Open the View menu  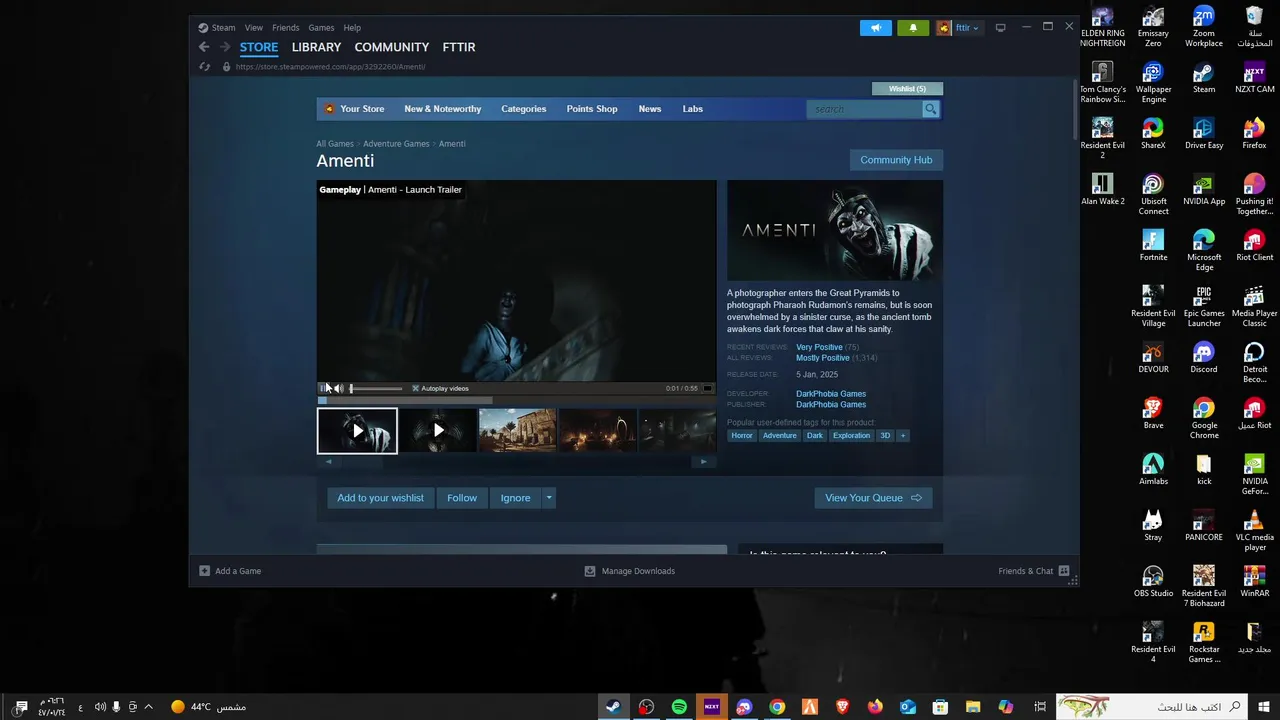coord(254,28)
